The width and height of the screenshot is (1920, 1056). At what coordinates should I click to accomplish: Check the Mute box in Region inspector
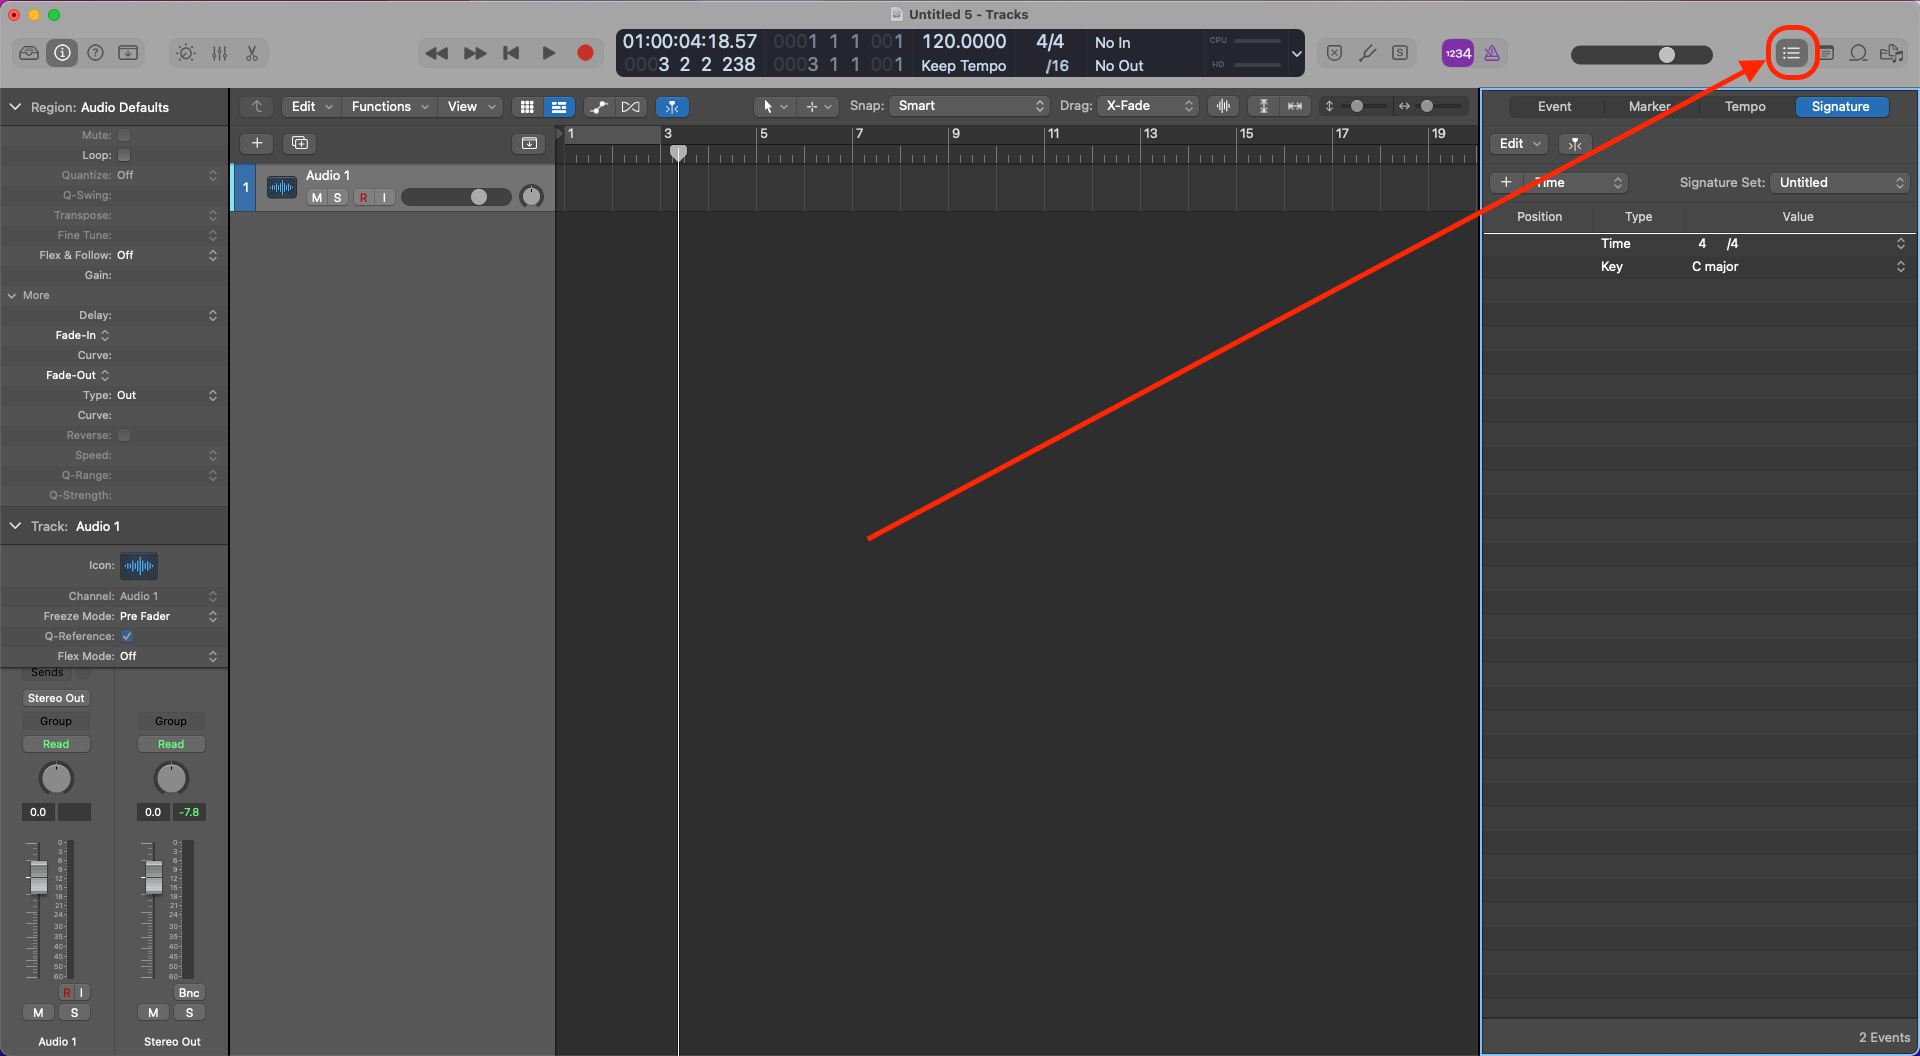coord(123,135)
